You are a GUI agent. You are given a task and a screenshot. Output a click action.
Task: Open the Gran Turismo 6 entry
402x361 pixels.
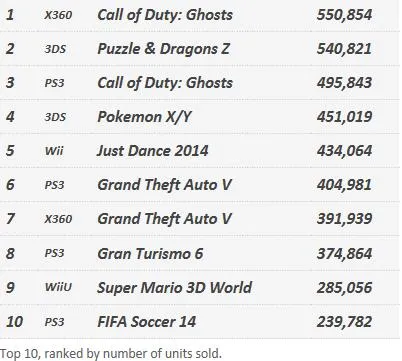[x=150, y=254]
